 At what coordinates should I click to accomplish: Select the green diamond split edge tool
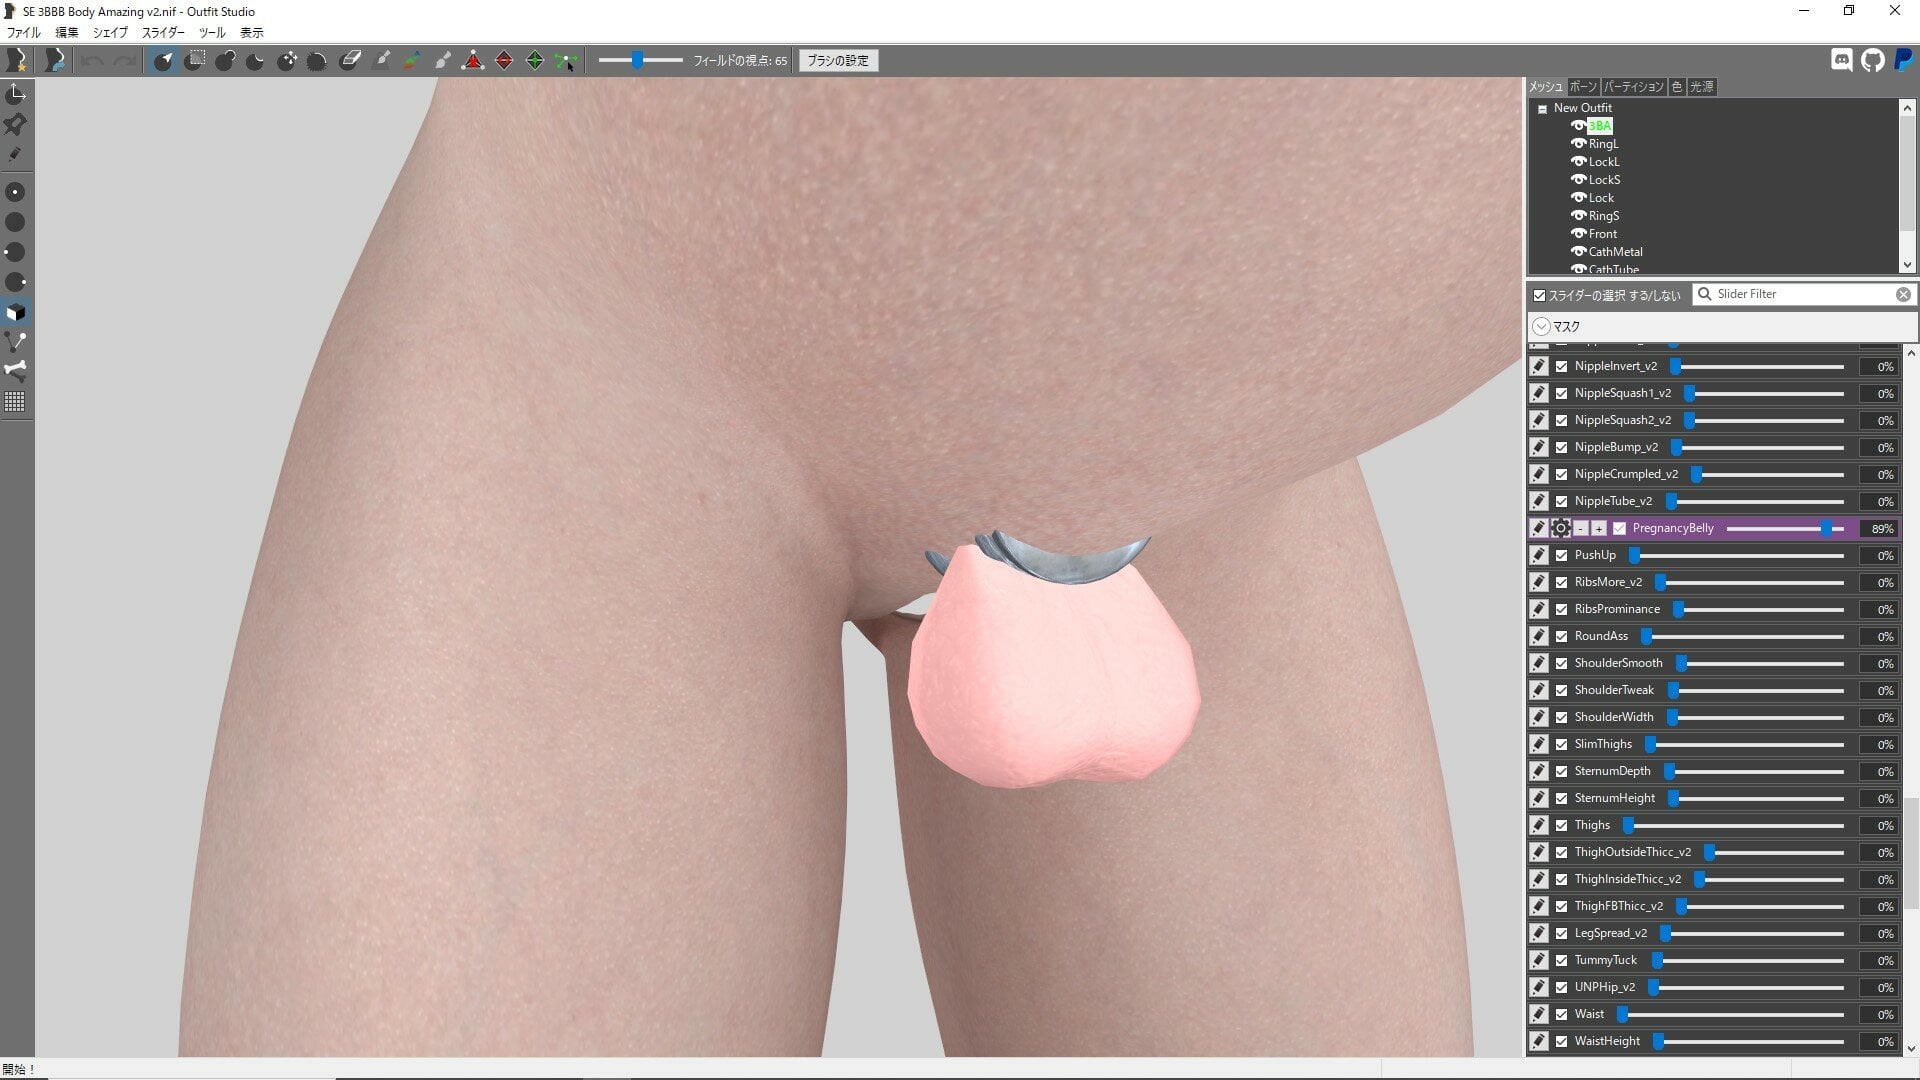(x=535, y=61)
